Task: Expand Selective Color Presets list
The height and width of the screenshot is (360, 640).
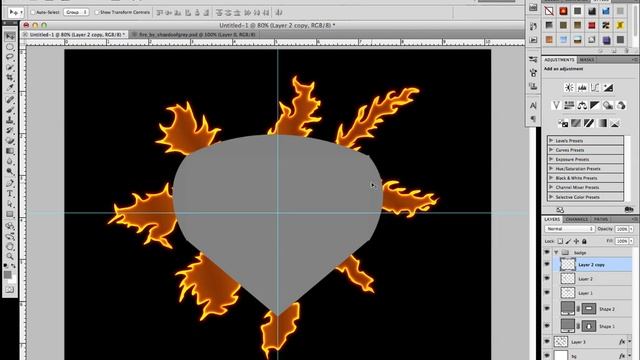Action: (551, 197)
